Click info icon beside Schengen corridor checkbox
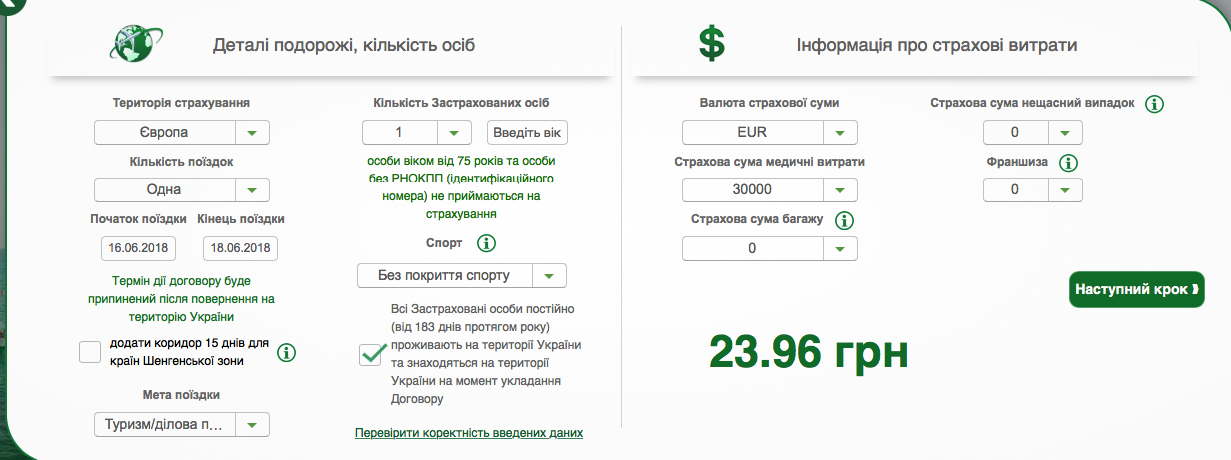1231x460 pixels. (286, 352)
